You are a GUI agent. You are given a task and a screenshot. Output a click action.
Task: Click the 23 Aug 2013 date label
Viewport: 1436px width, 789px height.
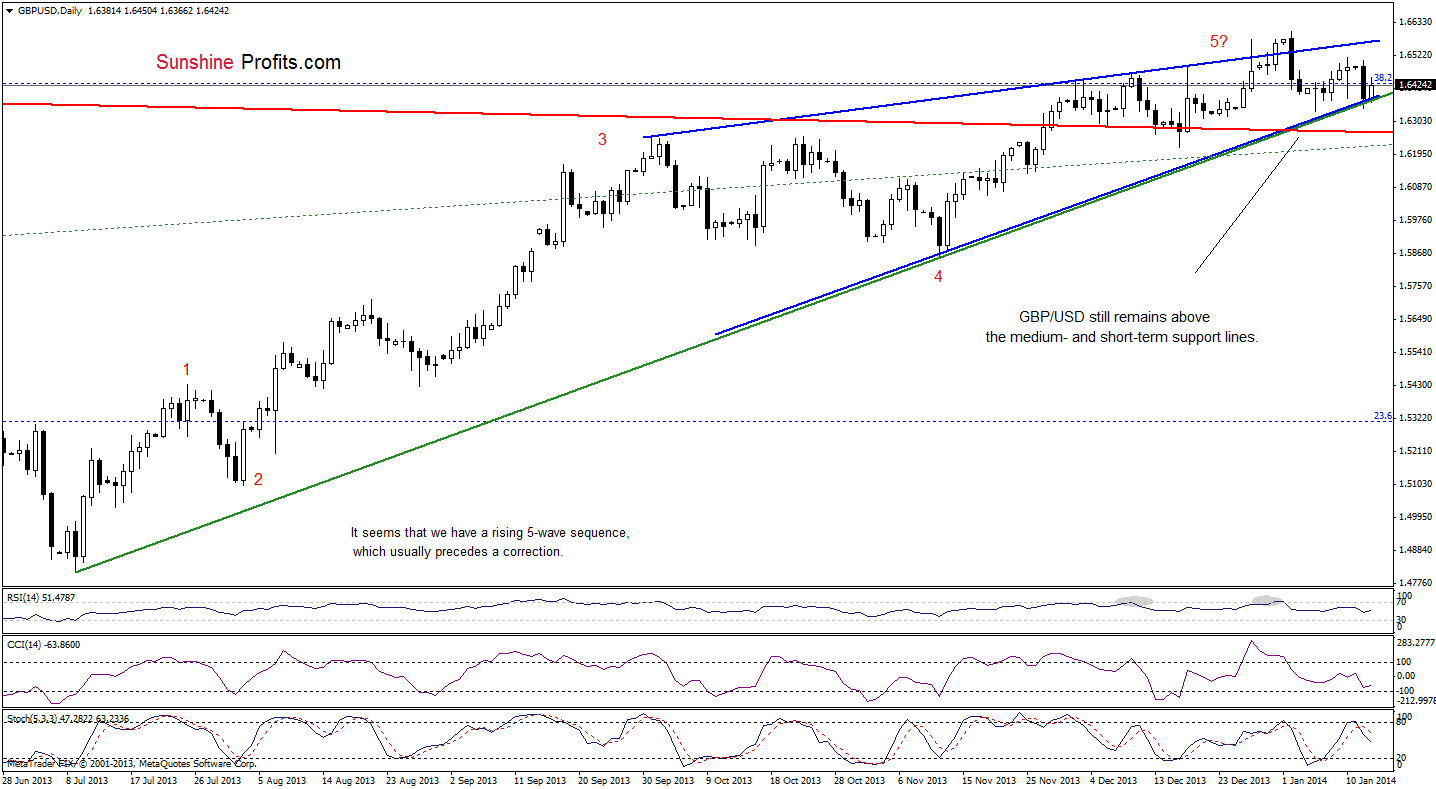411,779
